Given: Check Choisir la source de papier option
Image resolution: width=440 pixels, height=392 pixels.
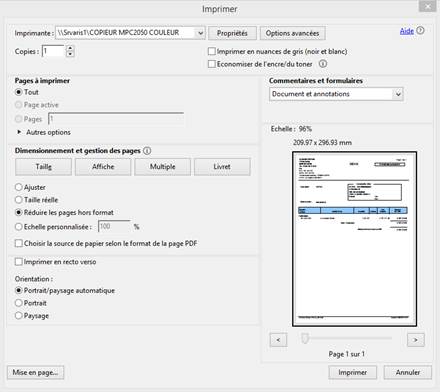Looking at the screenshot, I should click(x=19, y=243).
